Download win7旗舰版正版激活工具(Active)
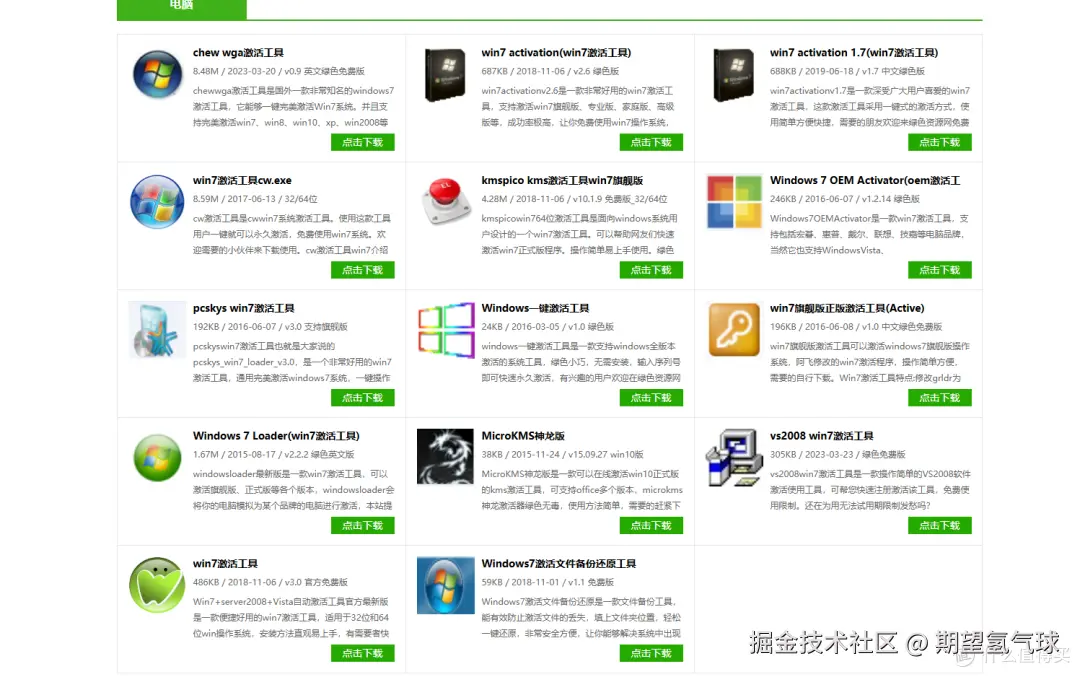Viewport: 1080px width, 677px height. click(x=939, y=398)
